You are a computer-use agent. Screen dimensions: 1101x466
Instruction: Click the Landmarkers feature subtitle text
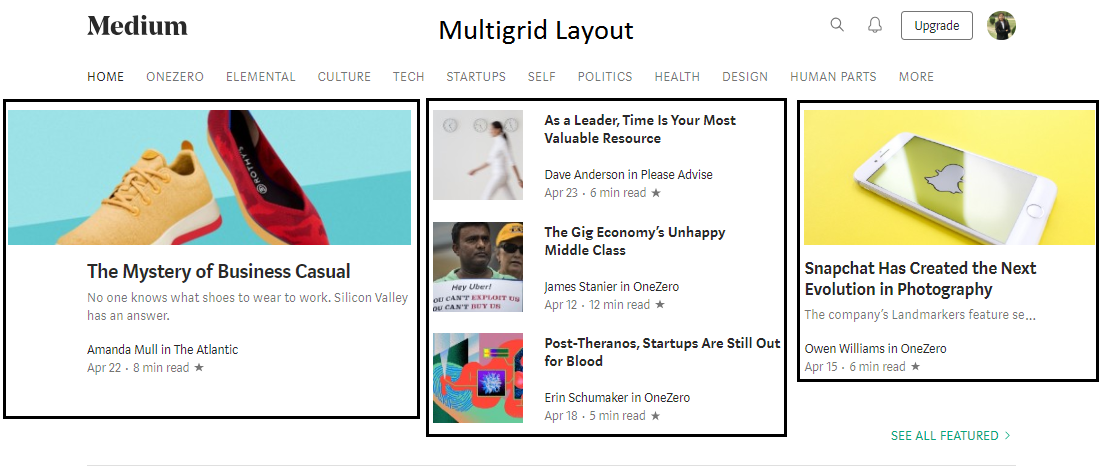pos(920,314)
